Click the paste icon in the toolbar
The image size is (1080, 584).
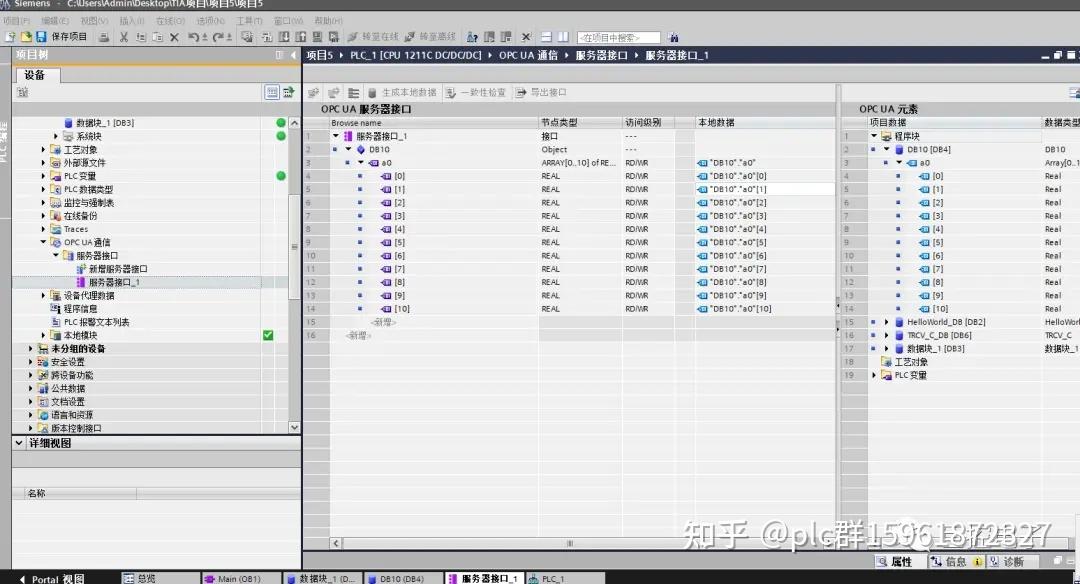[x=159, y=37]
